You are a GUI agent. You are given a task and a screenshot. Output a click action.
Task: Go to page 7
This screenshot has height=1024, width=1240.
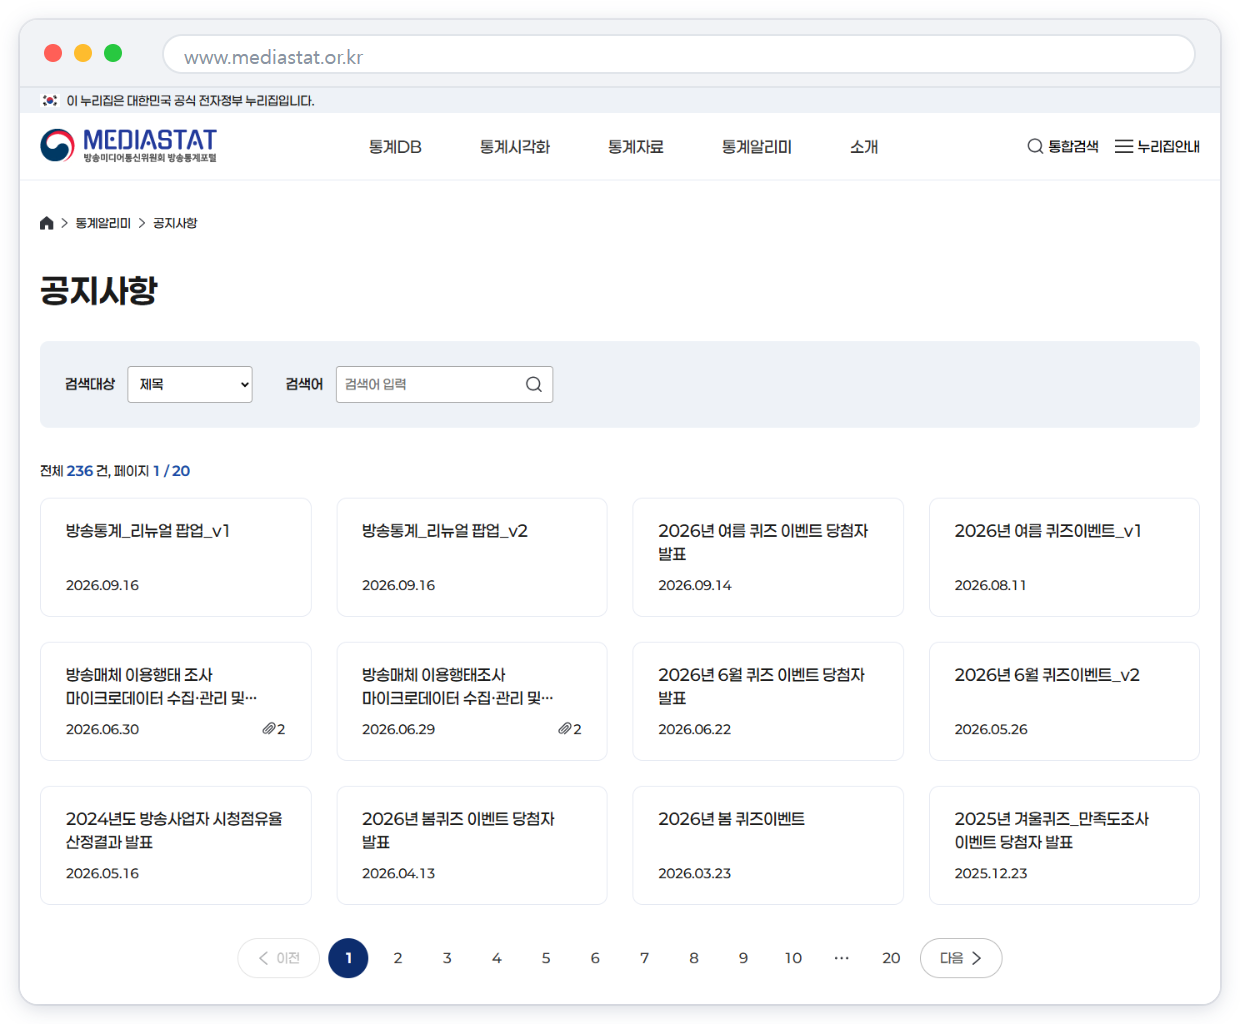[644, 958]
